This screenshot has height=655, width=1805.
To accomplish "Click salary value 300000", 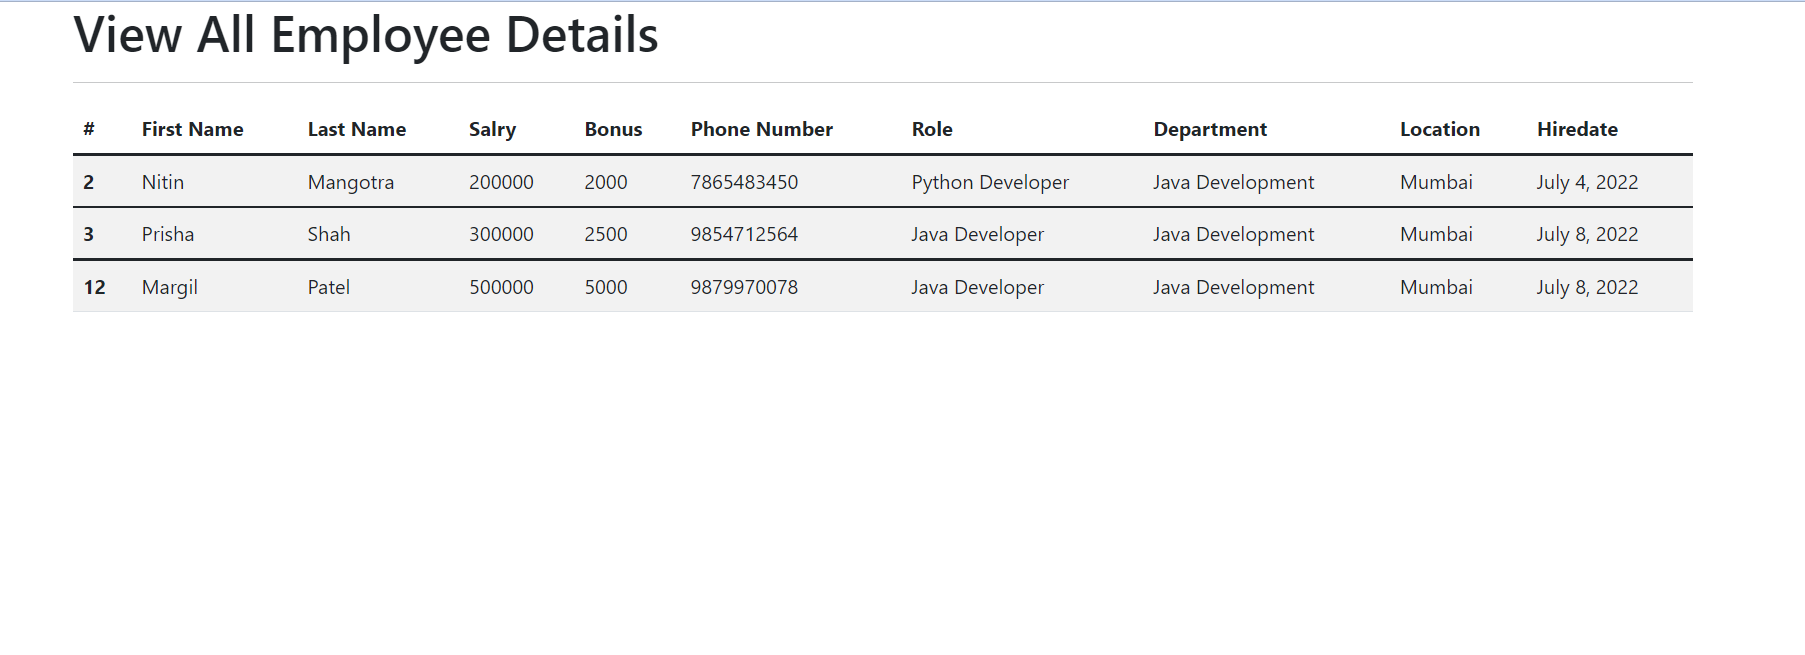I will [x=502, y=234].
